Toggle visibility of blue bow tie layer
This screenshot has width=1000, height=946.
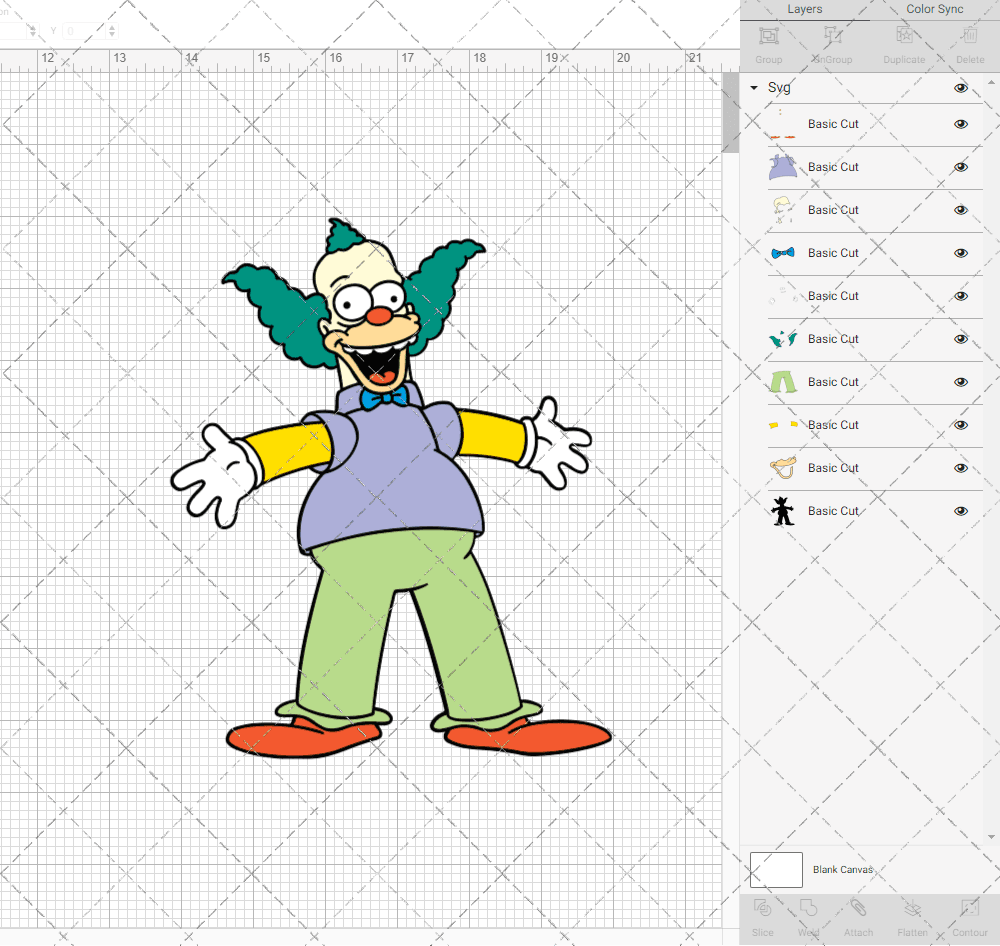(x=960, y=253)
